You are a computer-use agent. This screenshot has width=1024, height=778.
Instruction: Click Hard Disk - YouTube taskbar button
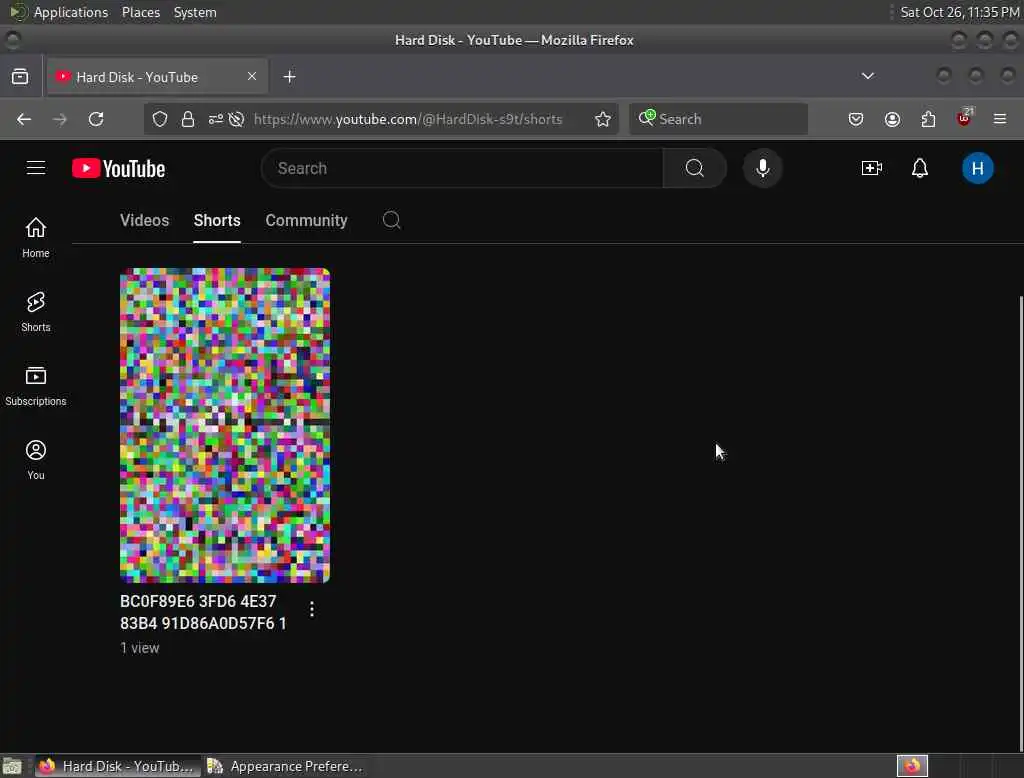116,766
